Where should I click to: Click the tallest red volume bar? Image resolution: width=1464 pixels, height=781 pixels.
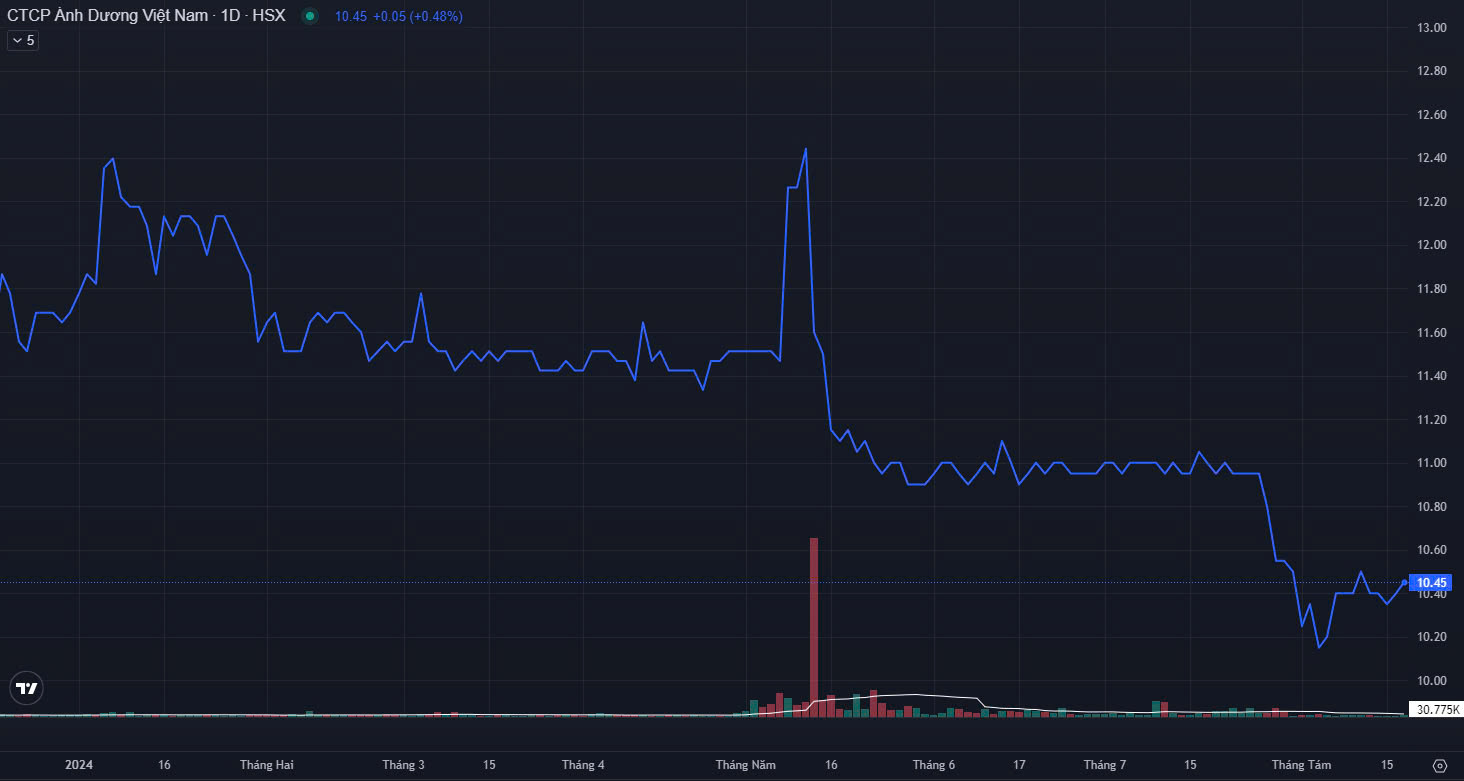click(814, 627)
